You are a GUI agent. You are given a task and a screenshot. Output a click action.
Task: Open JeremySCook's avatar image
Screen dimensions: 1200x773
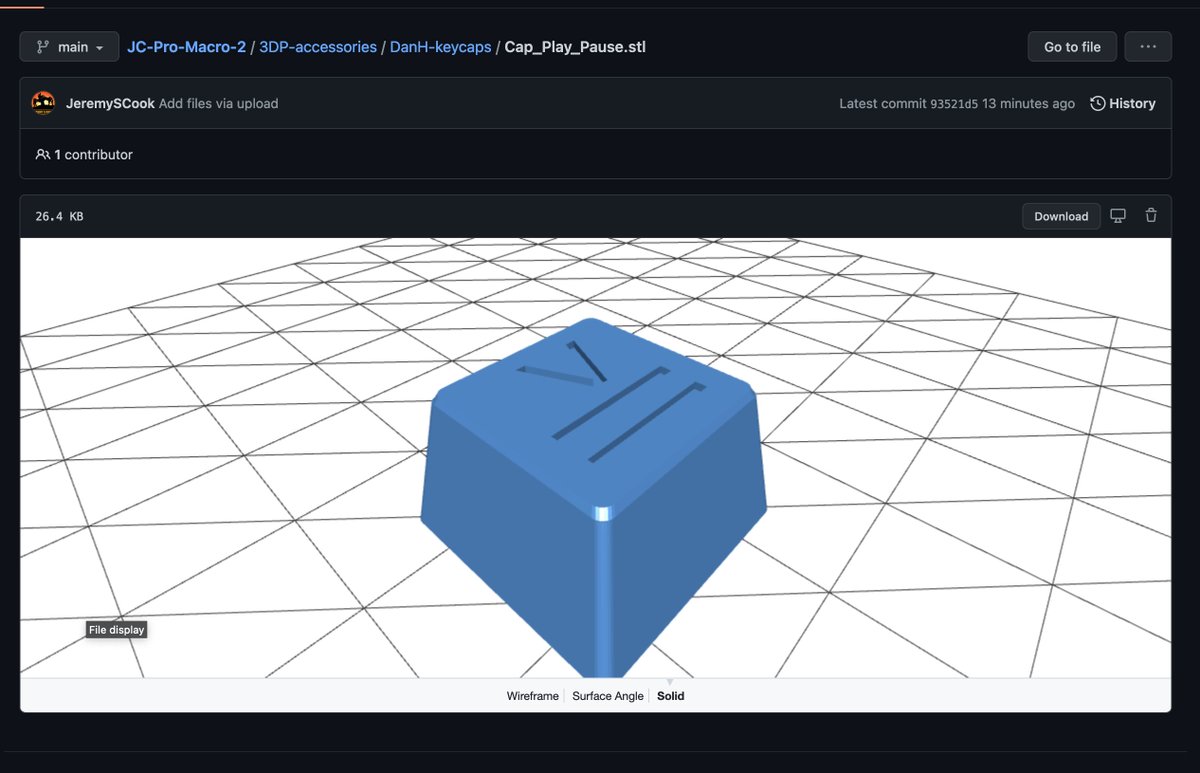pos(43,103)
